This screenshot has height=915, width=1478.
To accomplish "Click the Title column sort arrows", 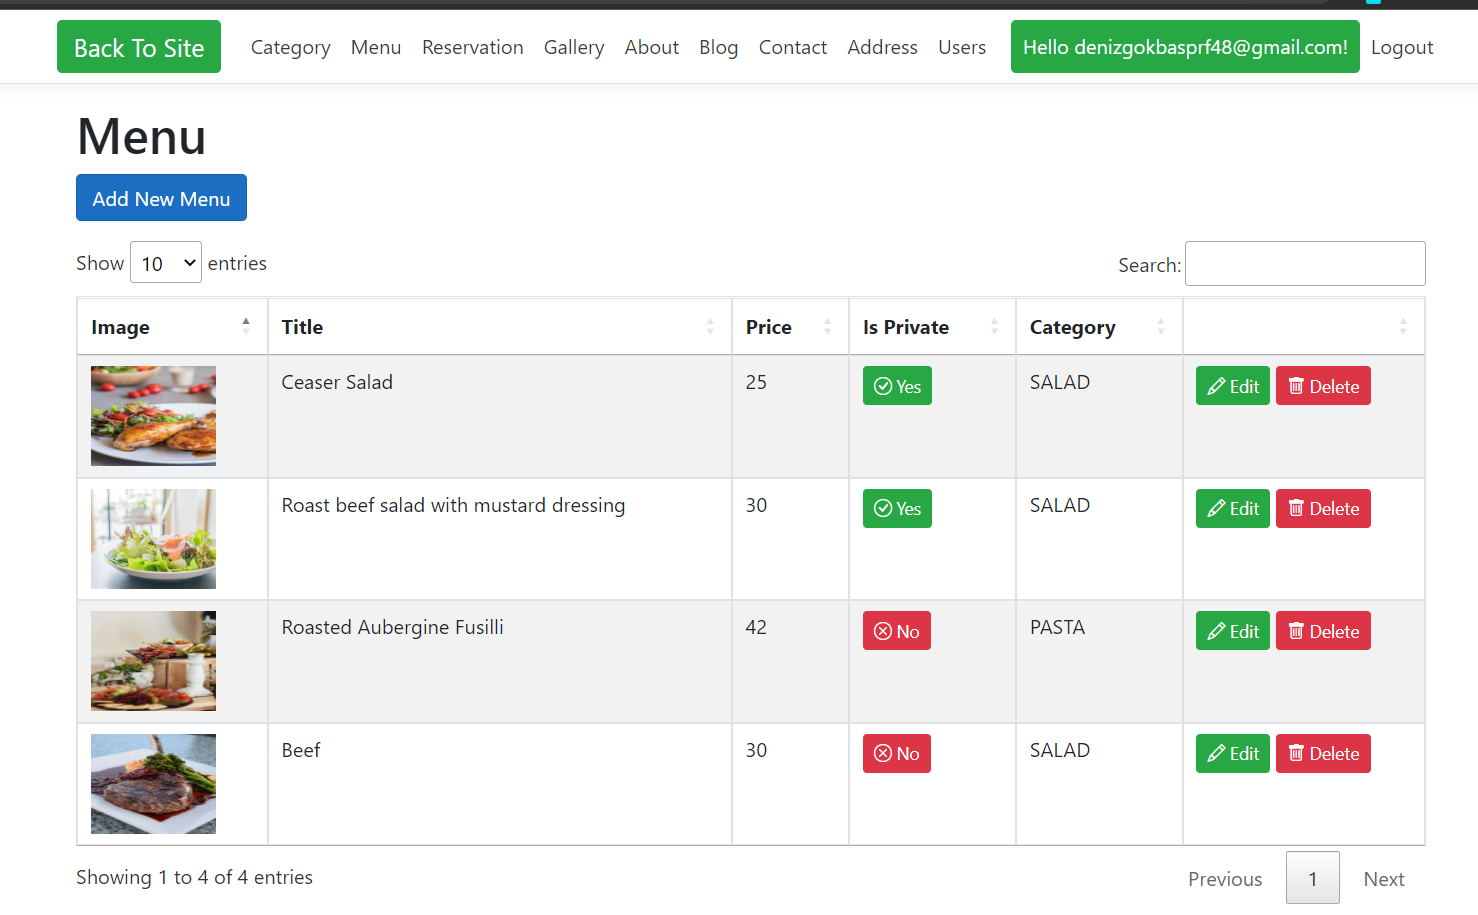I will [x=710, y=327].
